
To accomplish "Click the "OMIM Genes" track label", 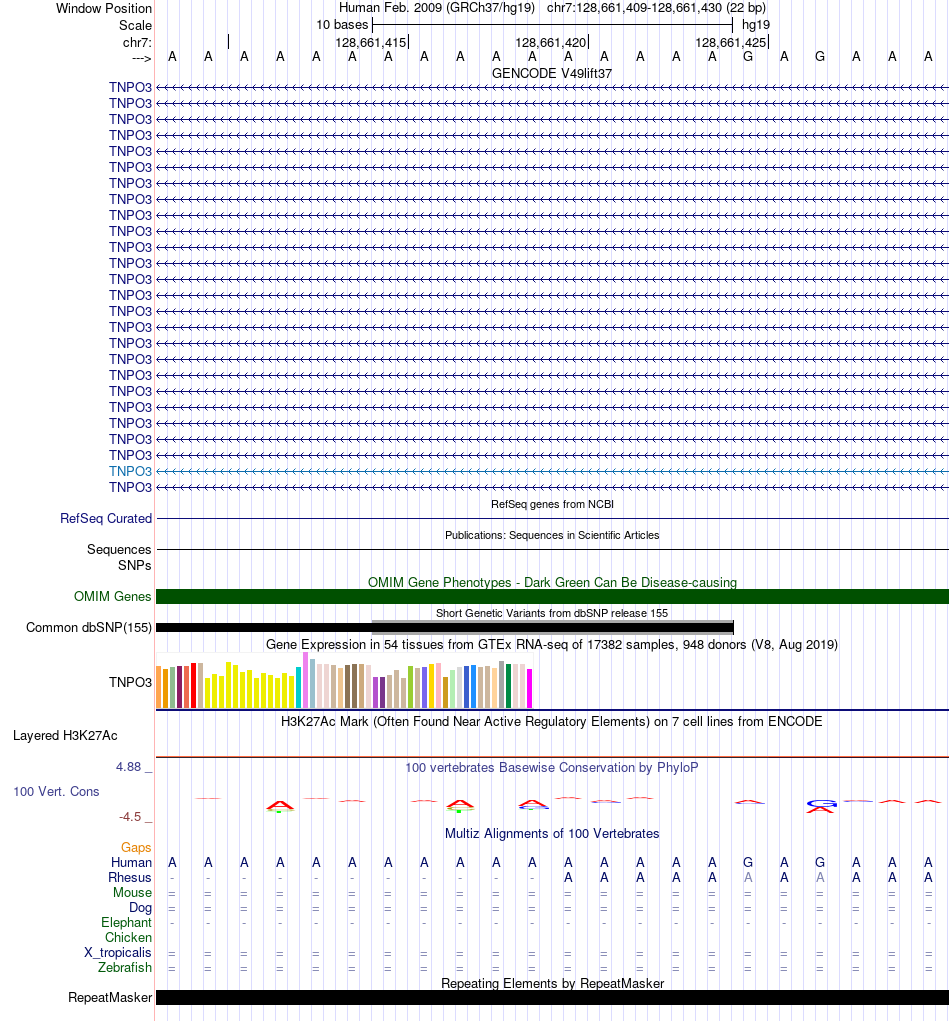I will (113, 596).
